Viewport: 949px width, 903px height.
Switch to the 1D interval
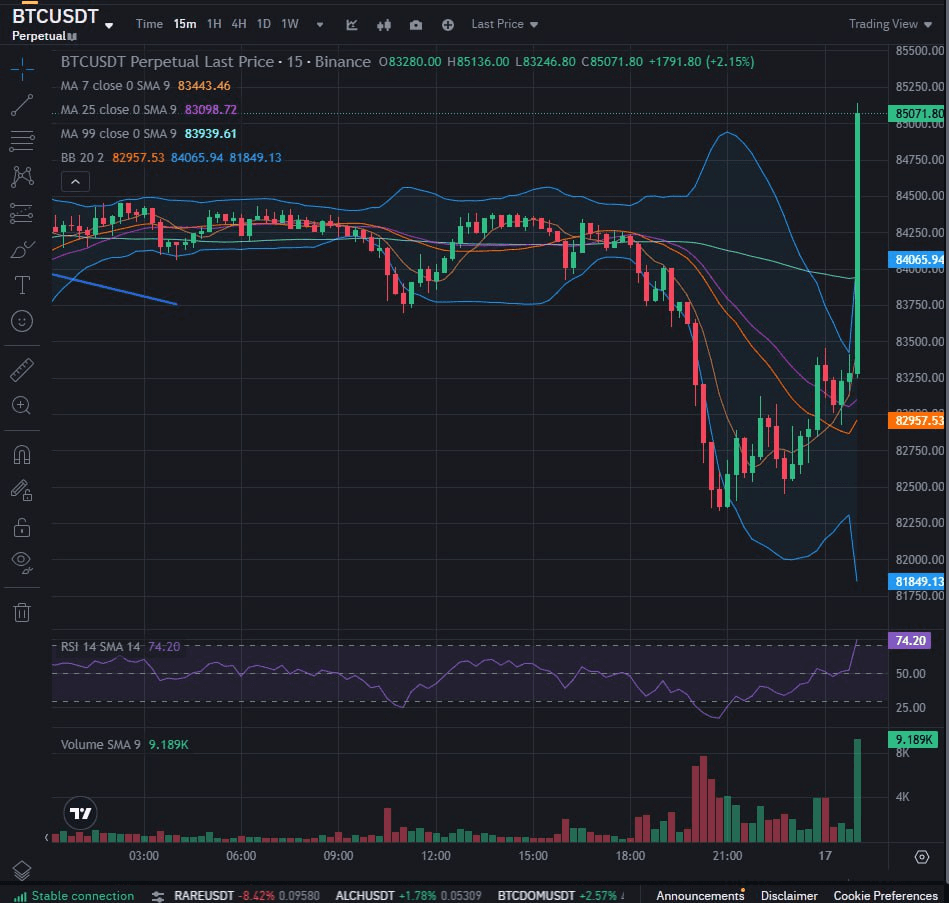tap(264, 24)
